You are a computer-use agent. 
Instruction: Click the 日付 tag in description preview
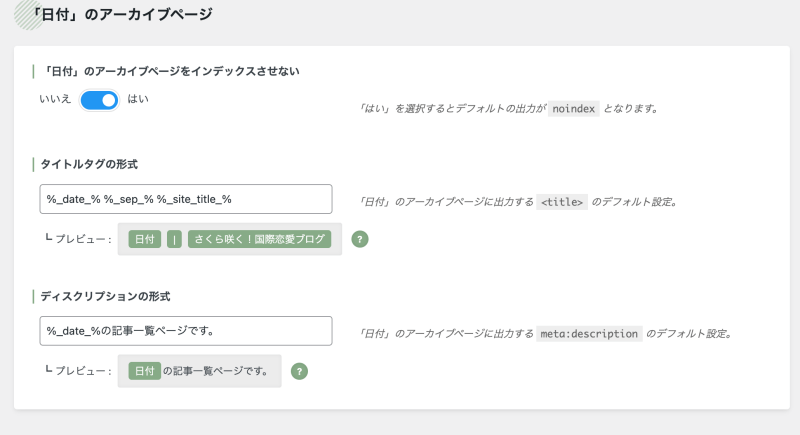tap(145, 371)
